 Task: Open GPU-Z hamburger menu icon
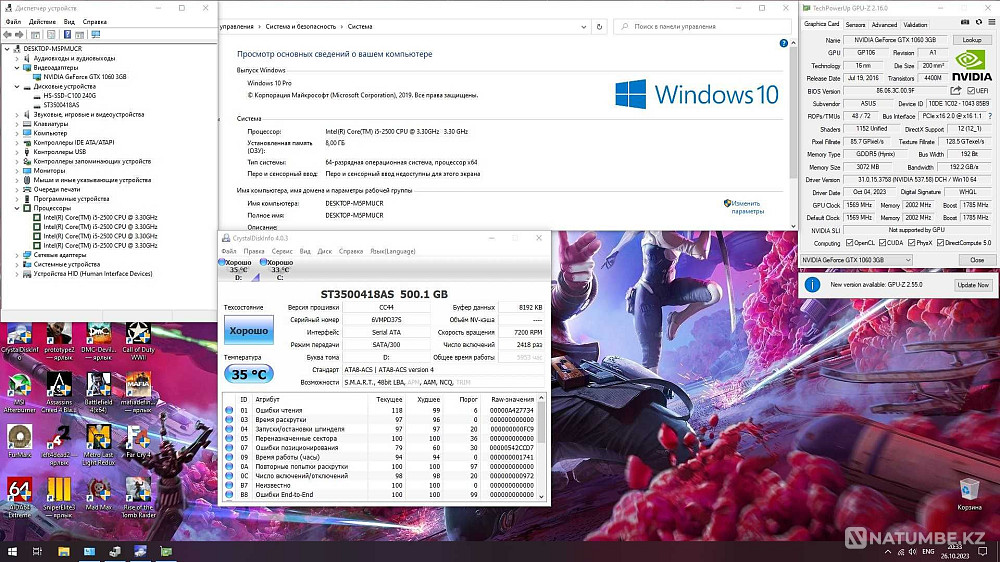coord(992,22)
